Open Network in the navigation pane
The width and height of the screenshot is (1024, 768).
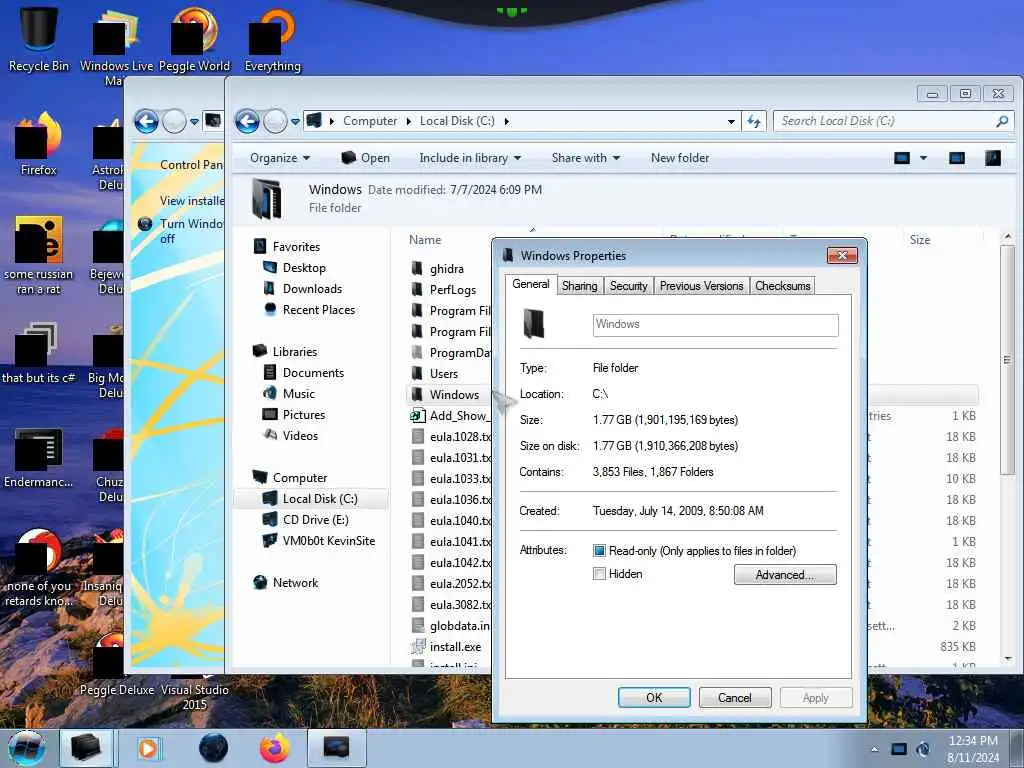coord(295,583)
